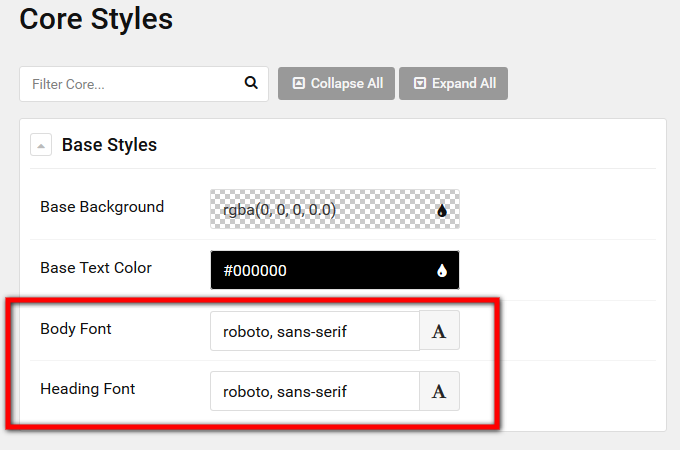Click the Core Styles page heading

tap(96, 19)
